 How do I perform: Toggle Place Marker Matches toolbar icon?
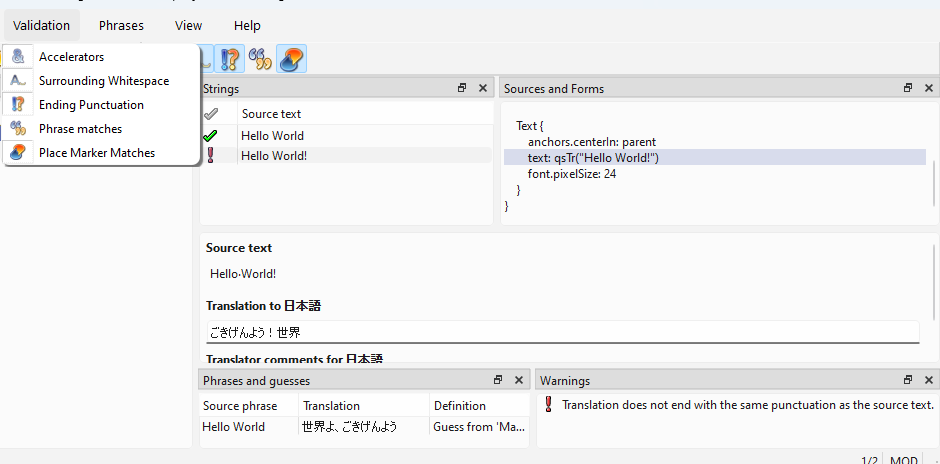click(291, 59)
